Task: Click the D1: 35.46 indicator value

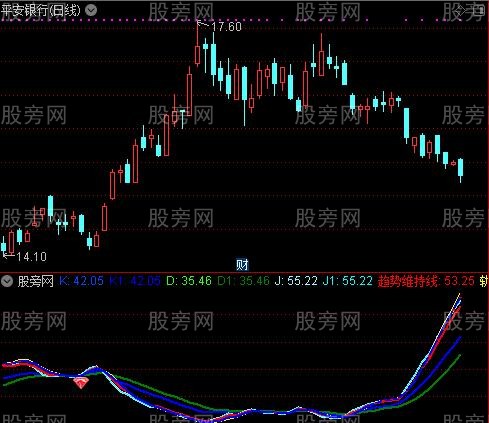Action: (x=243, y=281)
